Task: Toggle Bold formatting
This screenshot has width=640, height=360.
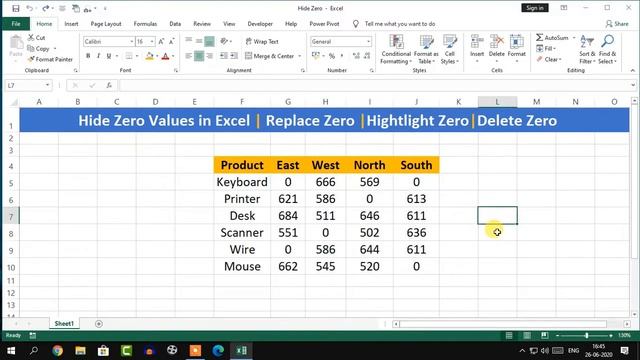Action: click(88, 56)
